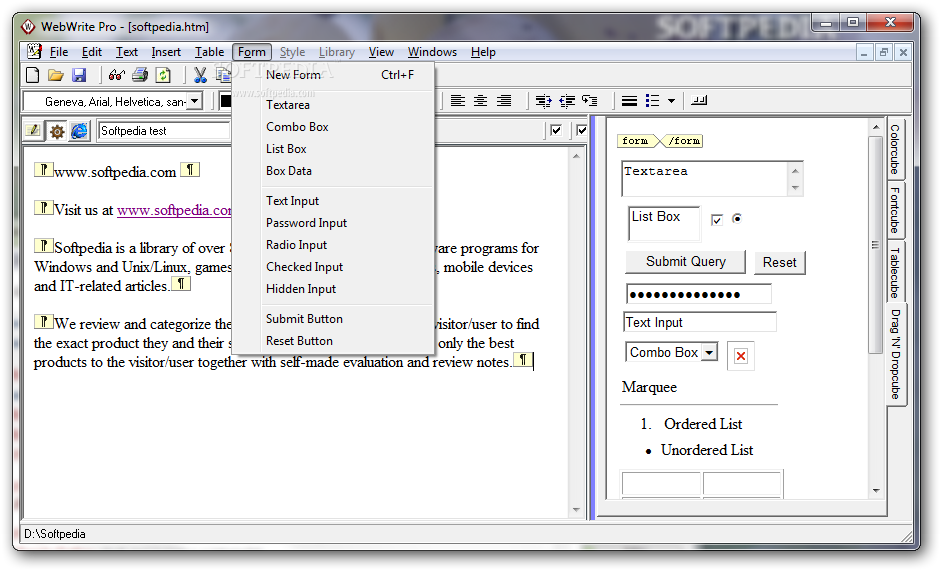Click the WebWrite document icon in menu bar

point(34,52)
